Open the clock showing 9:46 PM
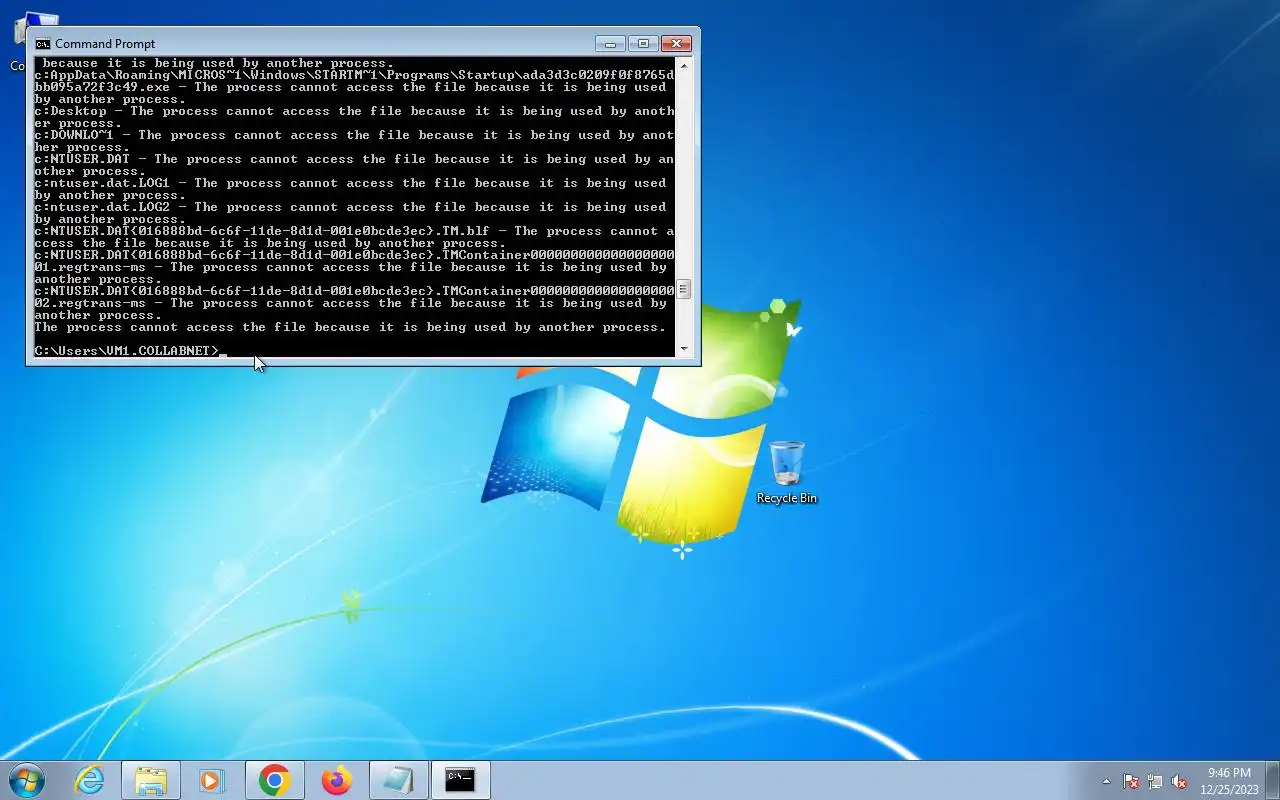 tap(1229, 781)
